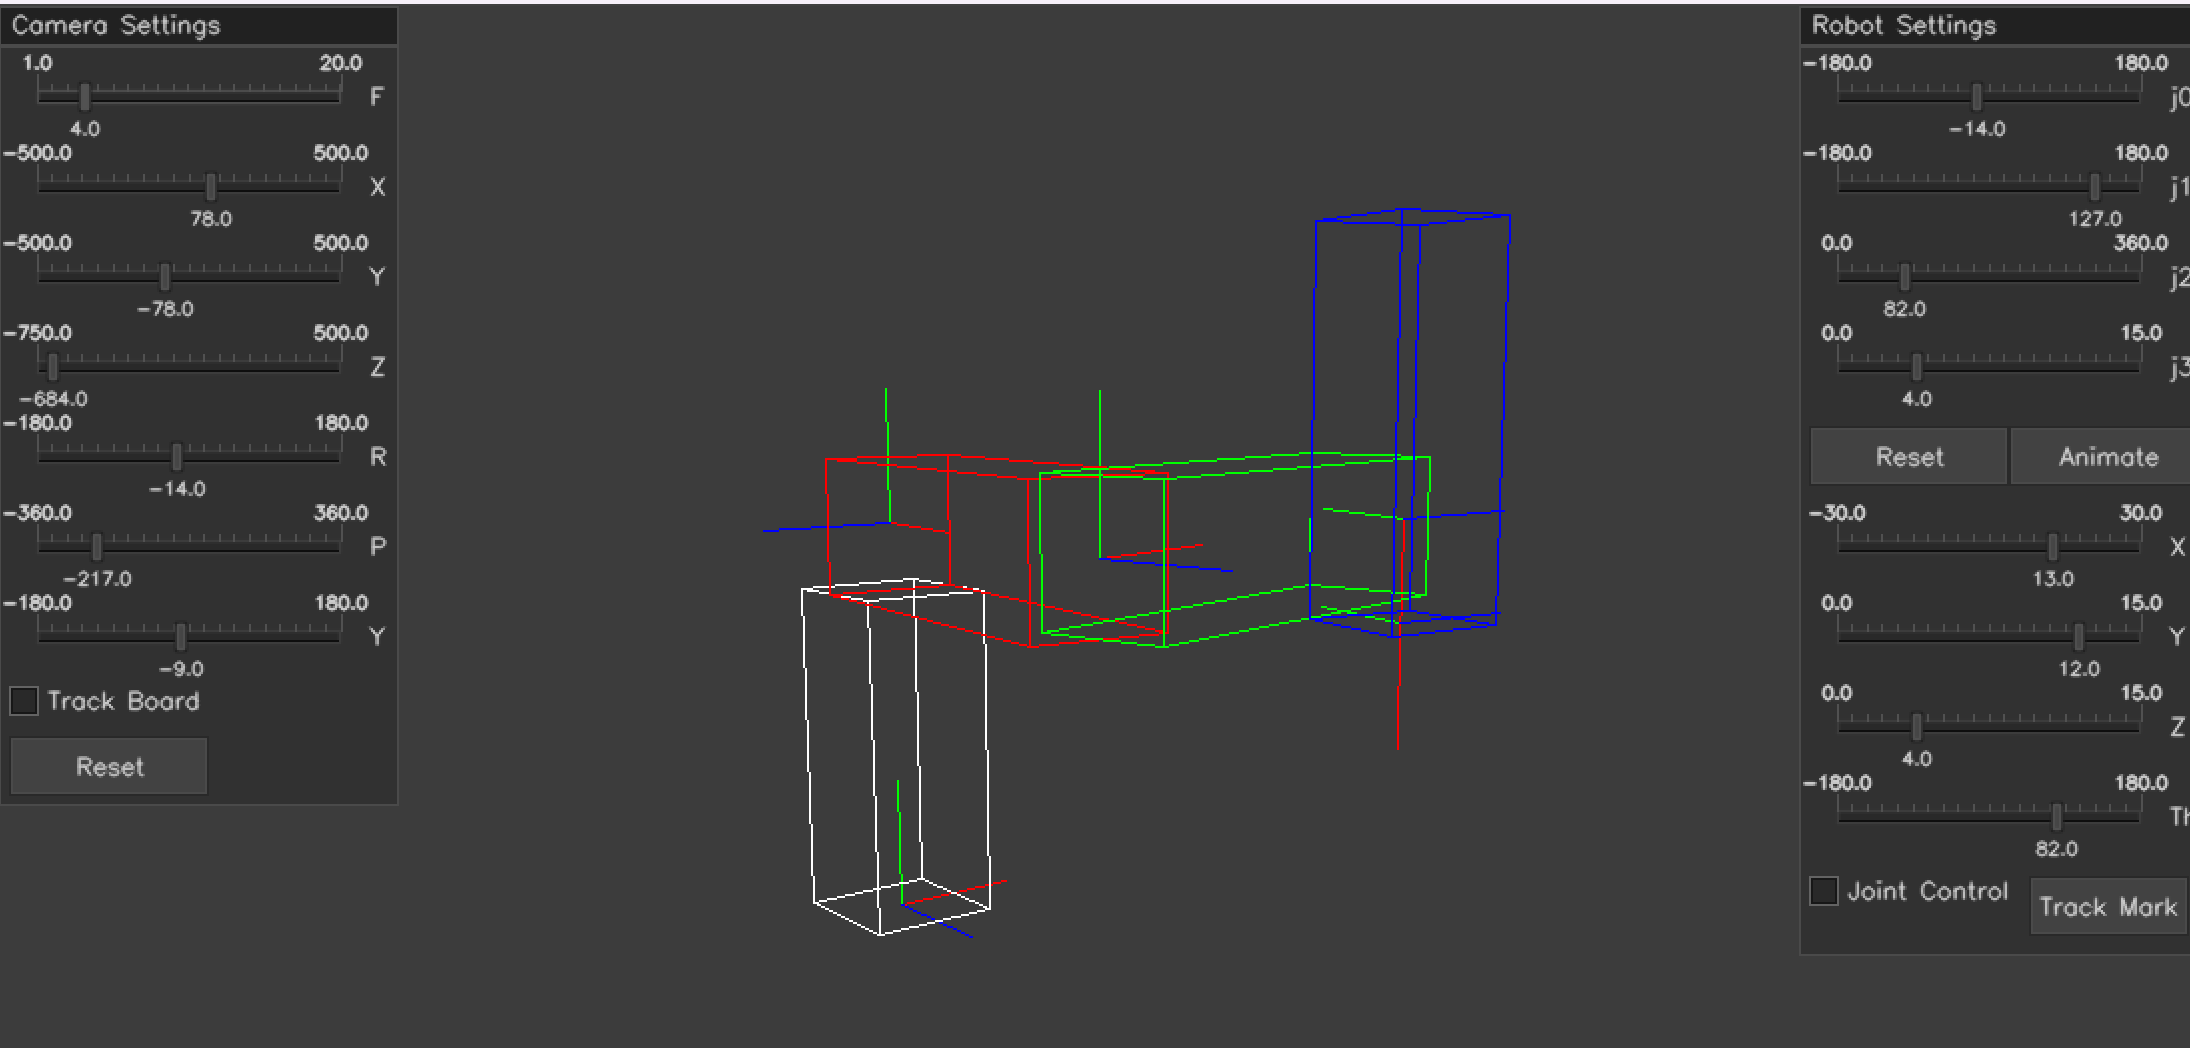This screenshot has width=2190, height=1048.
Task: Click the Theta slider showing 82.0
Action: [2055, 815]
